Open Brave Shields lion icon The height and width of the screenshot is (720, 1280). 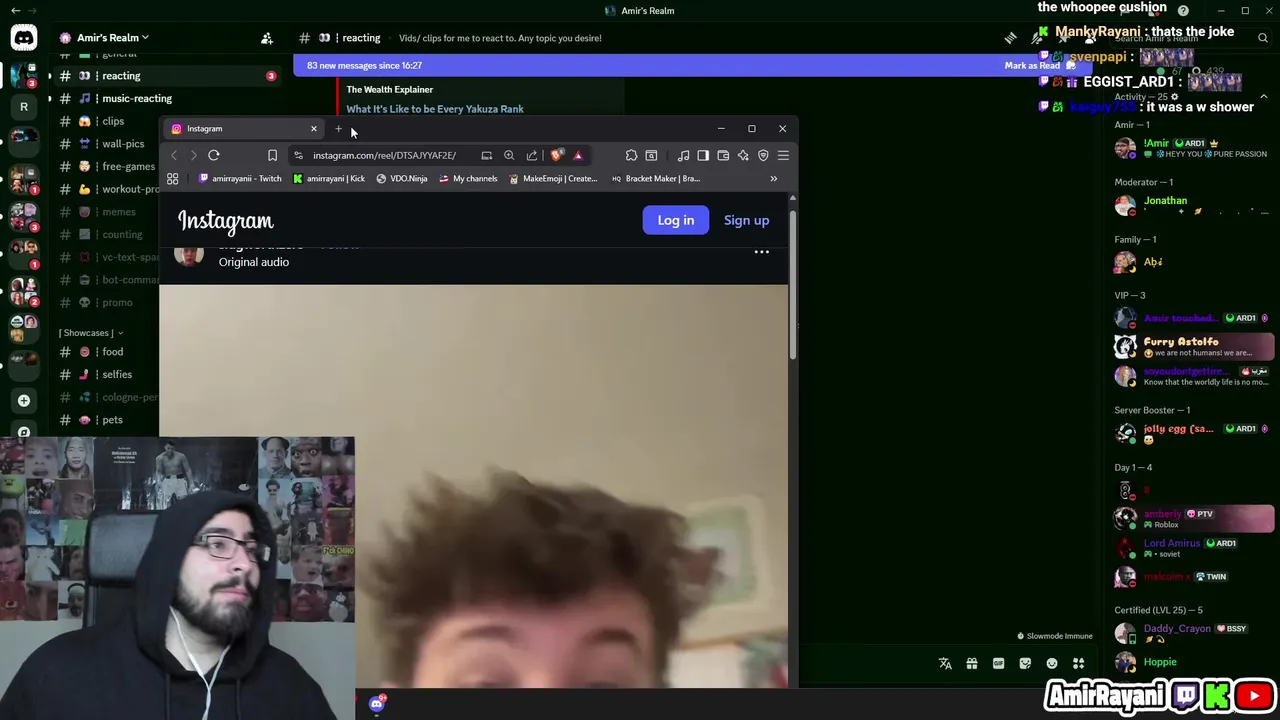[x=556, y=155]
